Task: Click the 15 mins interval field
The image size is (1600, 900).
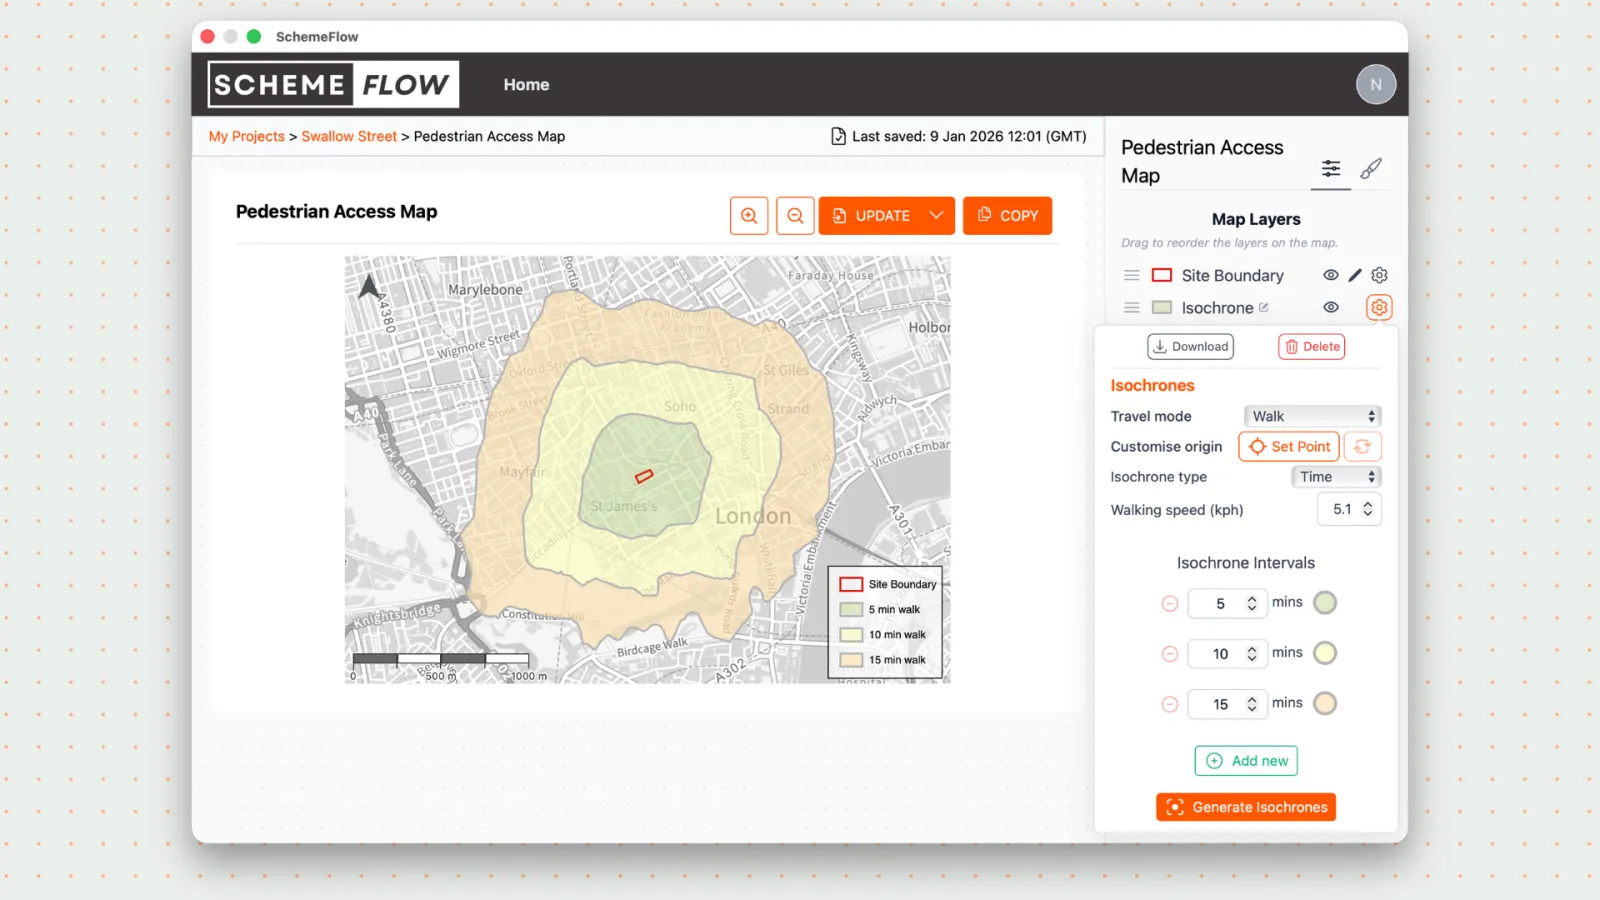Action: (1227, 705)
